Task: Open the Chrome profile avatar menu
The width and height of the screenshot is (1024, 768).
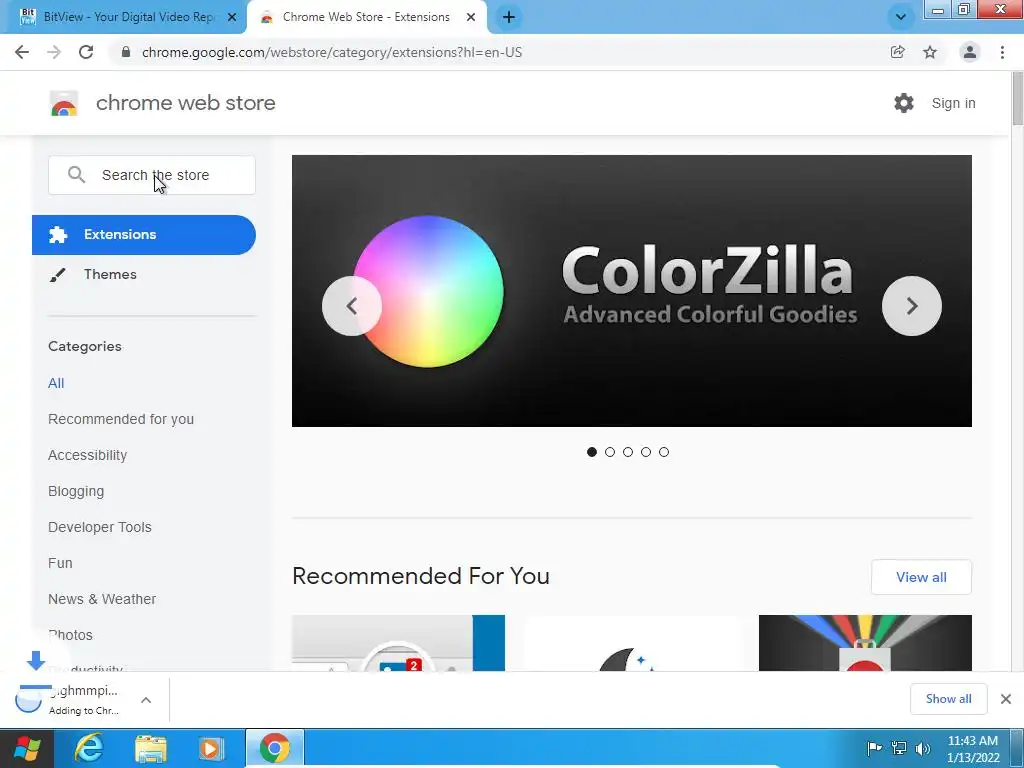Action: pyautogui.click(x=970, y=52)
